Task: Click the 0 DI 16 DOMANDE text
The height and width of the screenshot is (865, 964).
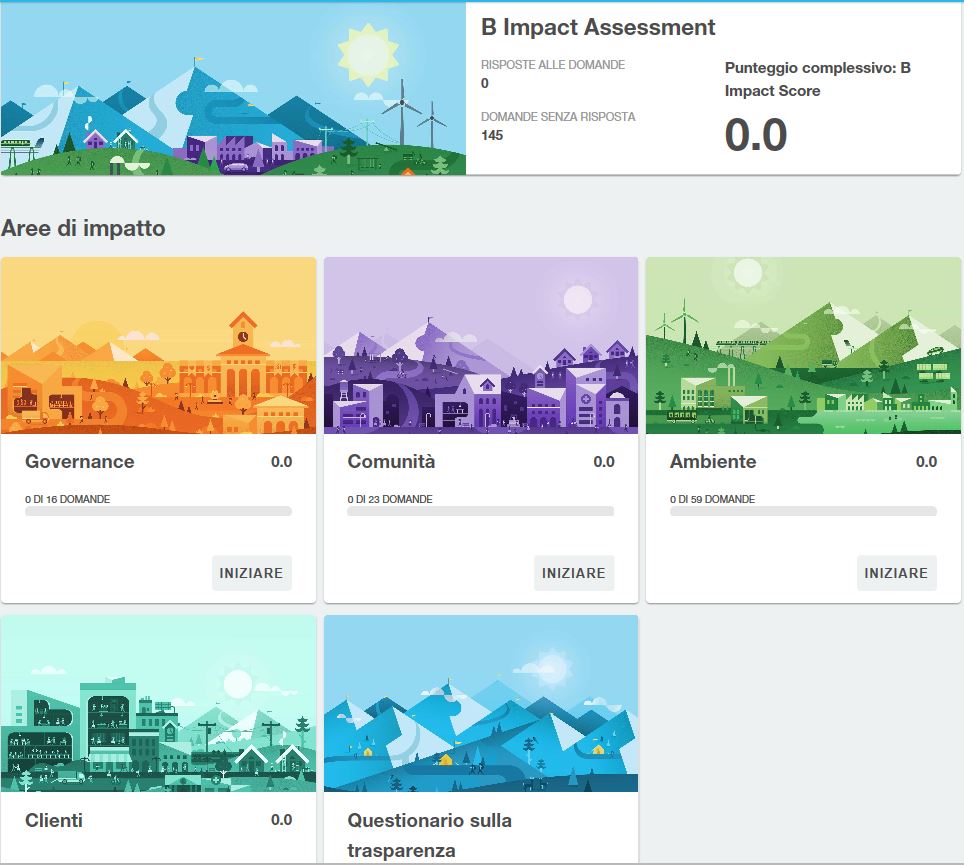Action: [x=68, y=499]
